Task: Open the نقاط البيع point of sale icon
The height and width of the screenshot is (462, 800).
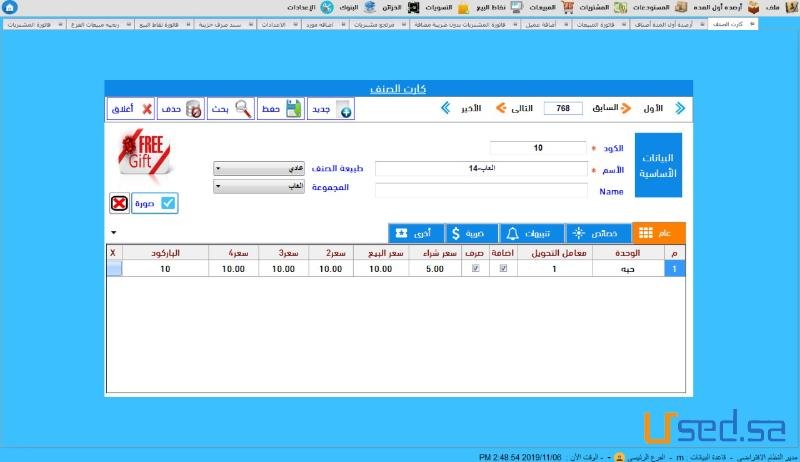Action: 516,7
